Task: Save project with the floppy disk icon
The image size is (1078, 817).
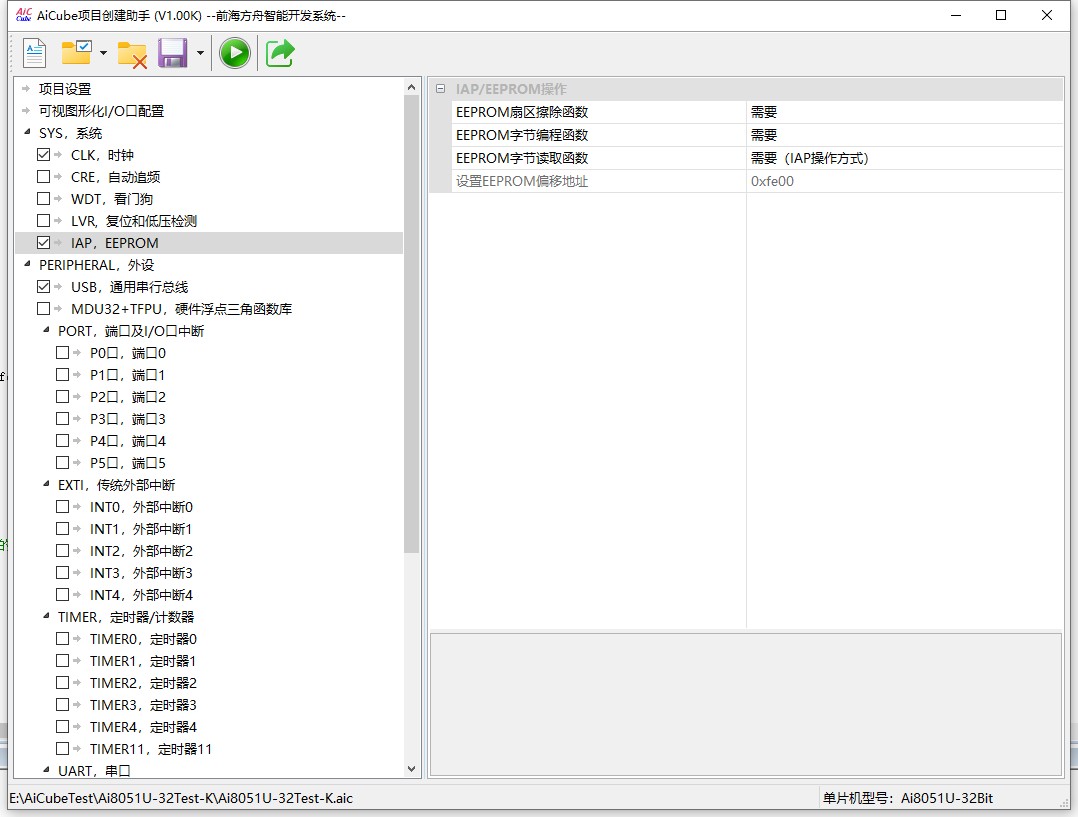Action: coord(173,53)
